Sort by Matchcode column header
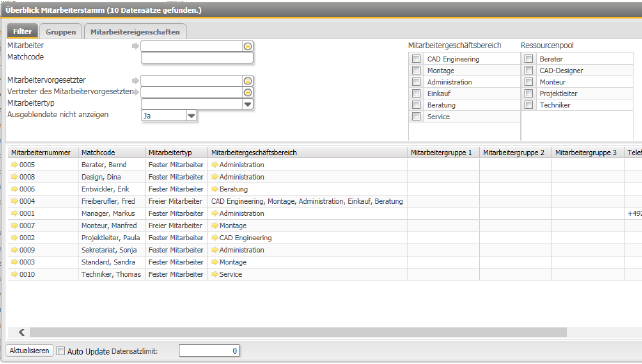 coord(112,152)
